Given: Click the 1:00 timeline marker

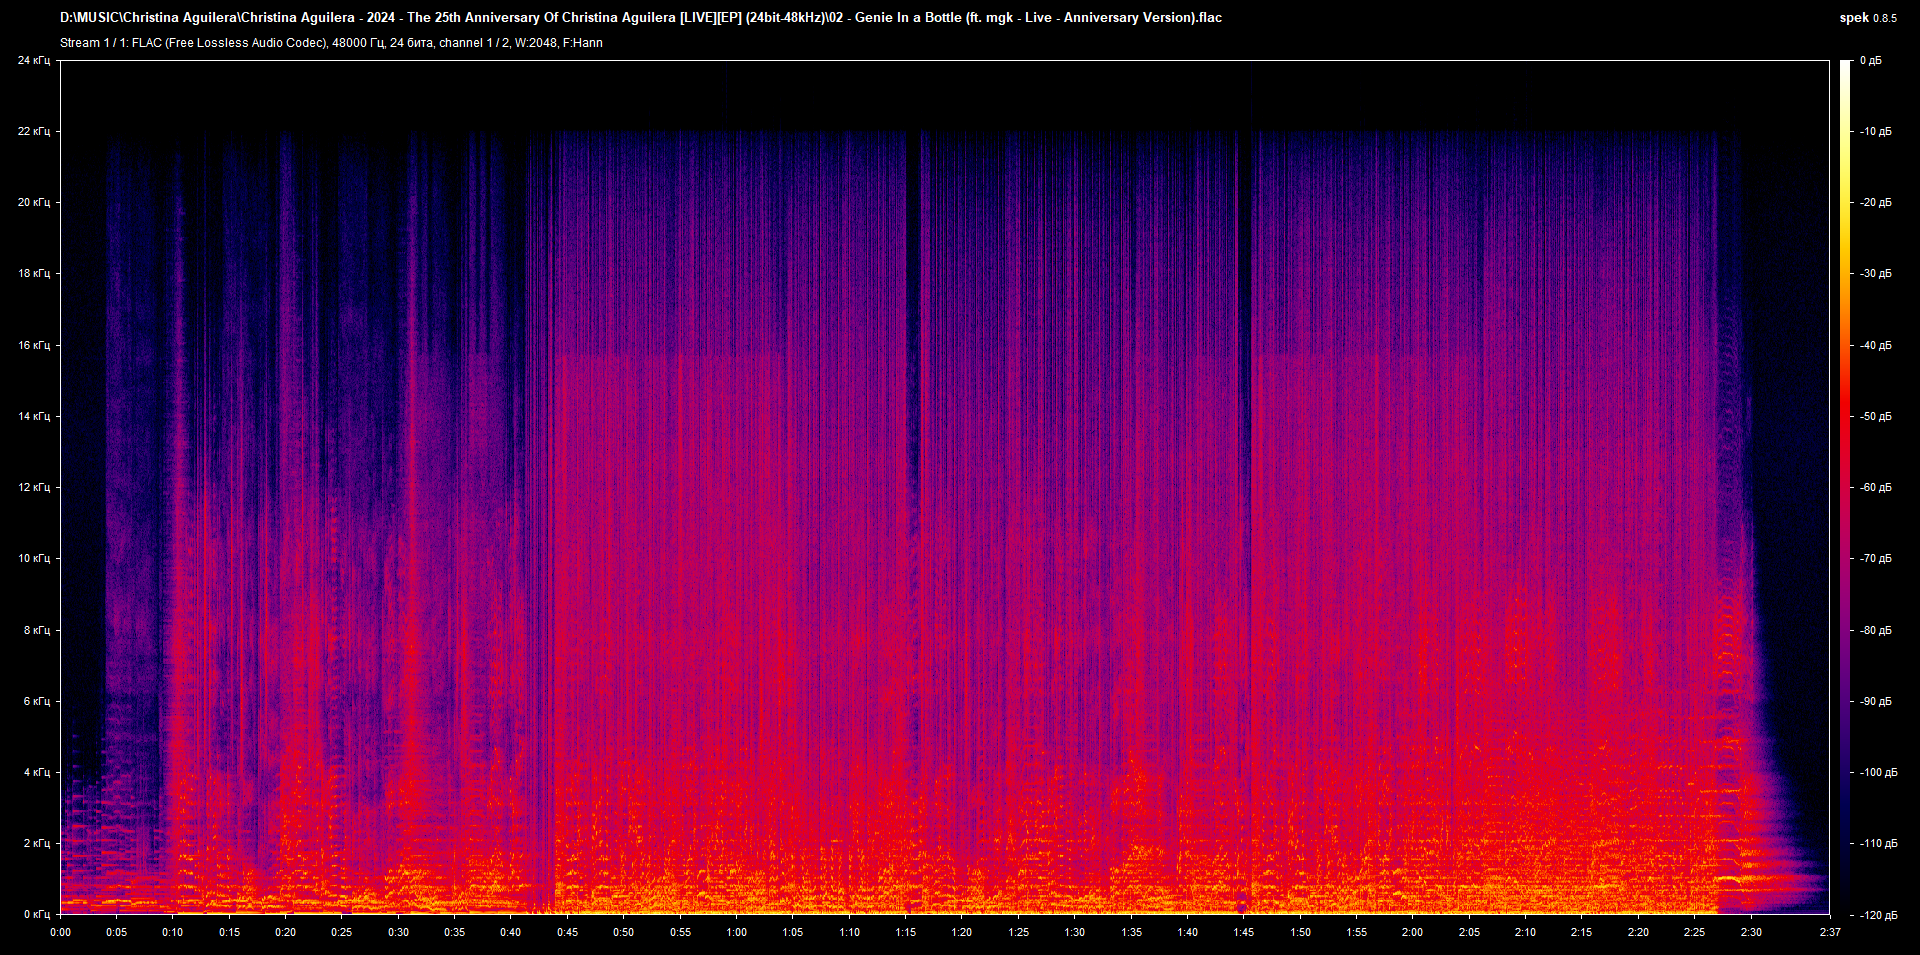Looking at the screenshot, I should point(736,932).
